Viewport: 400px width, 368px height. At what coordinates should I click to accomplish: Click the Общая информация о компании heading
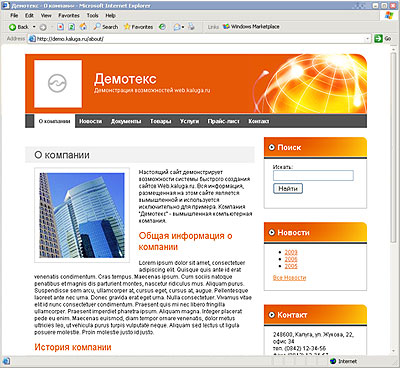[186, 241]
